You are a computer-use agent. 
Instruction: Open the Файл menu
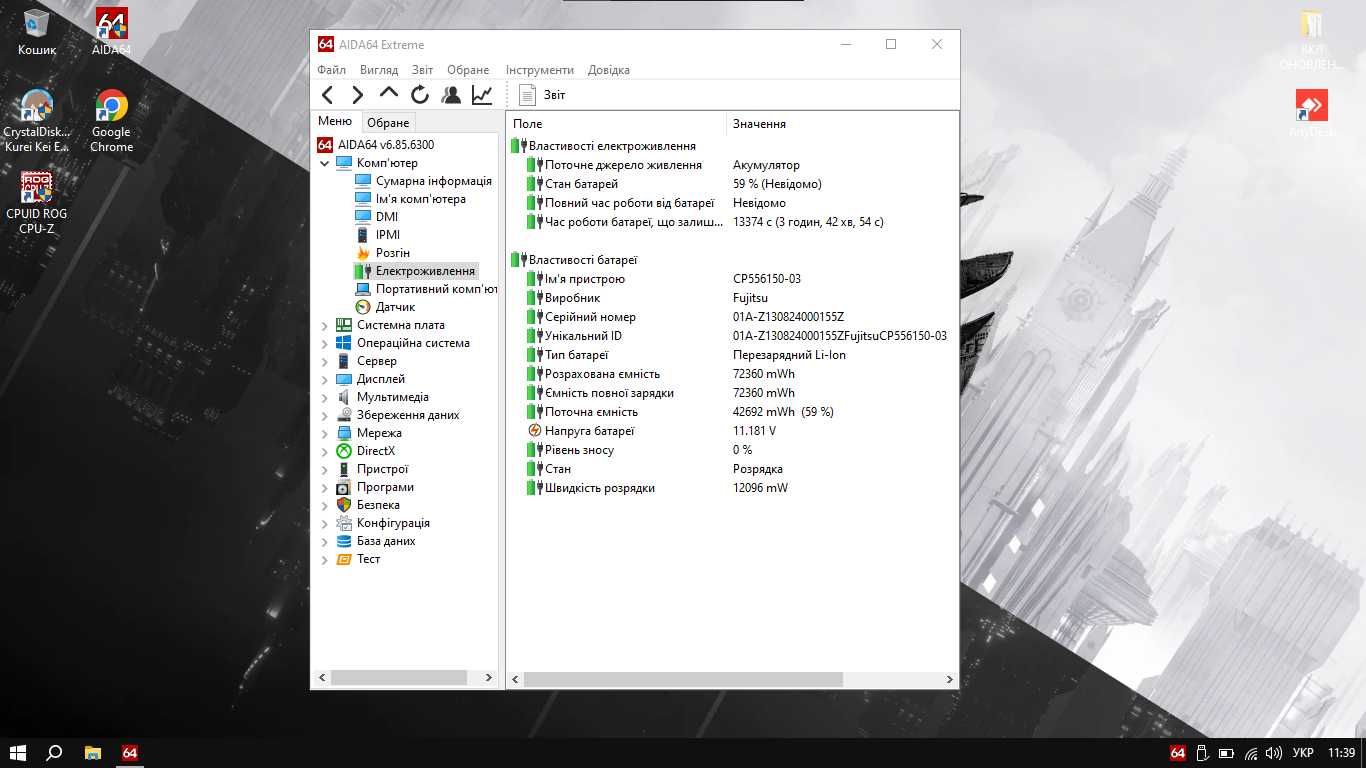(x=331, y=70)
